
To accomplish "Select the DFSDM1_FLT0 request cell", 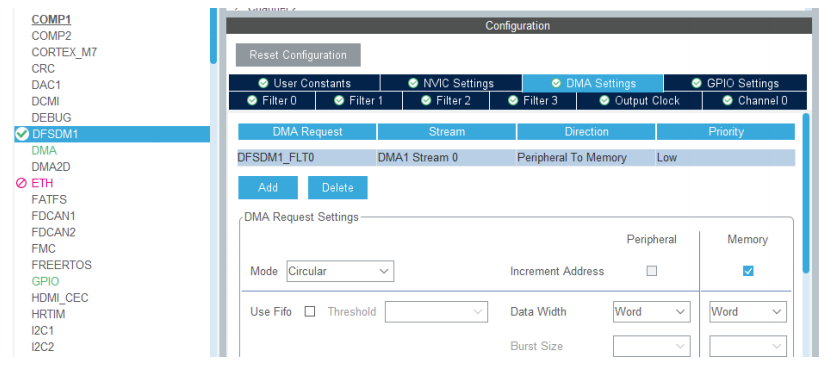I will [x=307, y=157].
